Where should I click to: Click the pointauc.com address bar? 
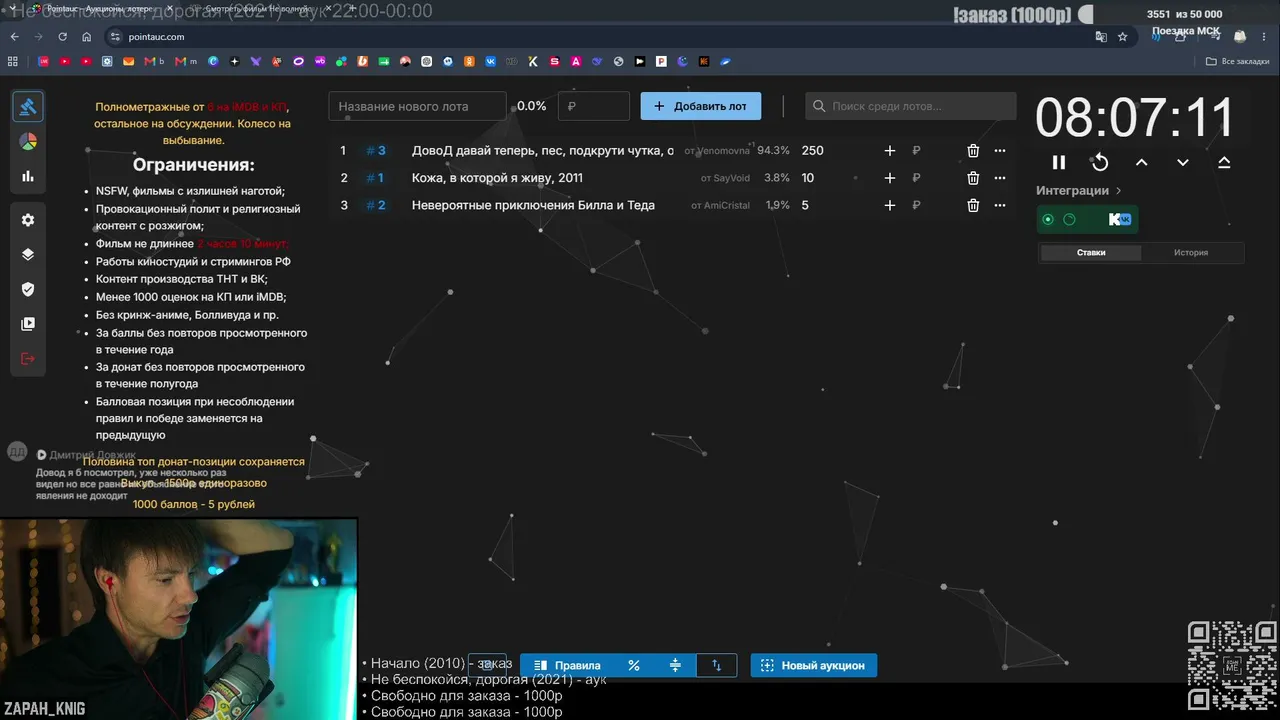(x=600, y=37)
